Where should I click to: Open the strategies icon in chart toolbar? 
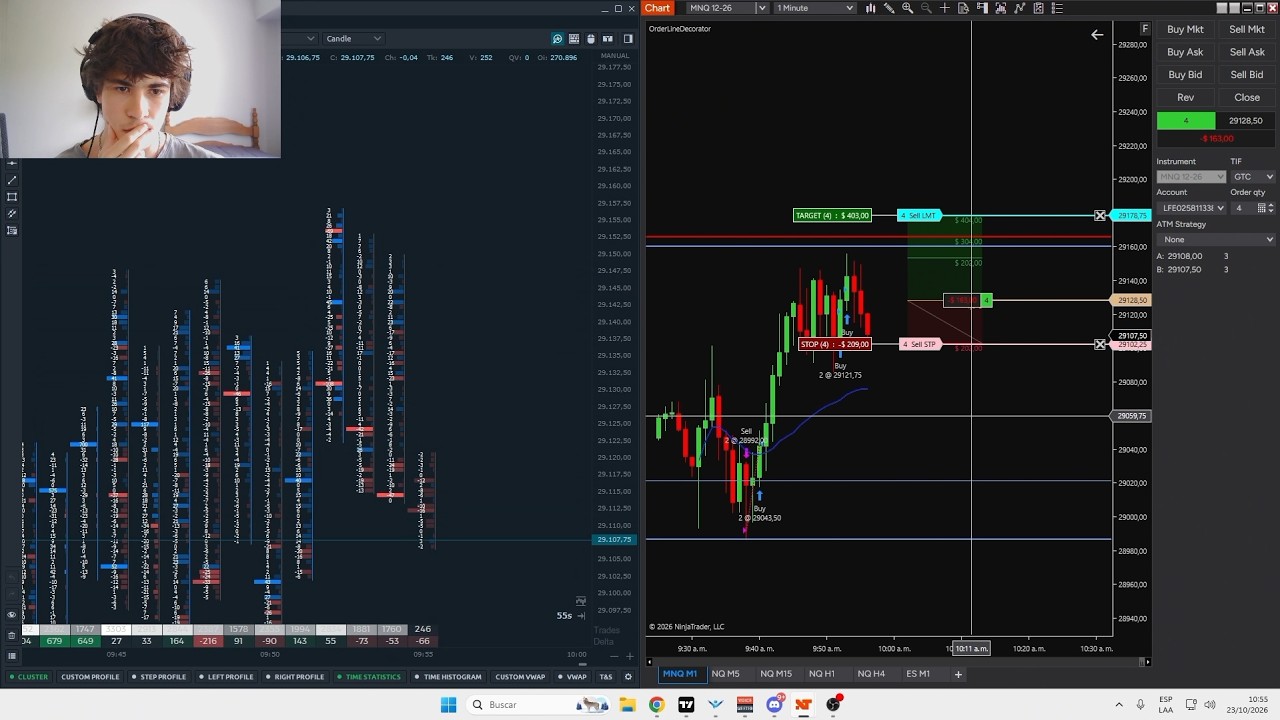pyautogui.click(x=1038, y=8)
